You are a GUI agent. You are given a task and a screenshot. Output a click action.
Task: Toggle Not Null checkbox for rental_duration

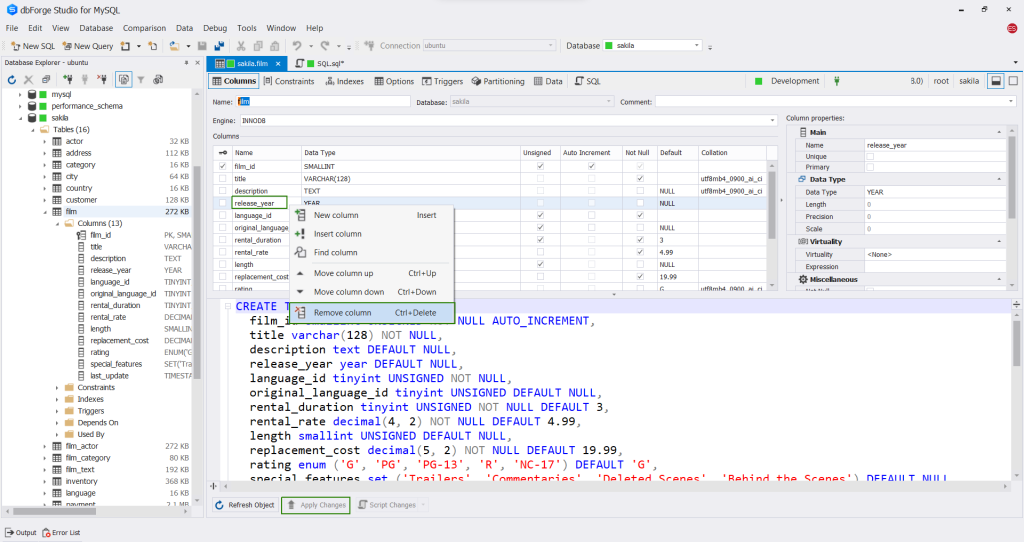click(x=640, y=240)
